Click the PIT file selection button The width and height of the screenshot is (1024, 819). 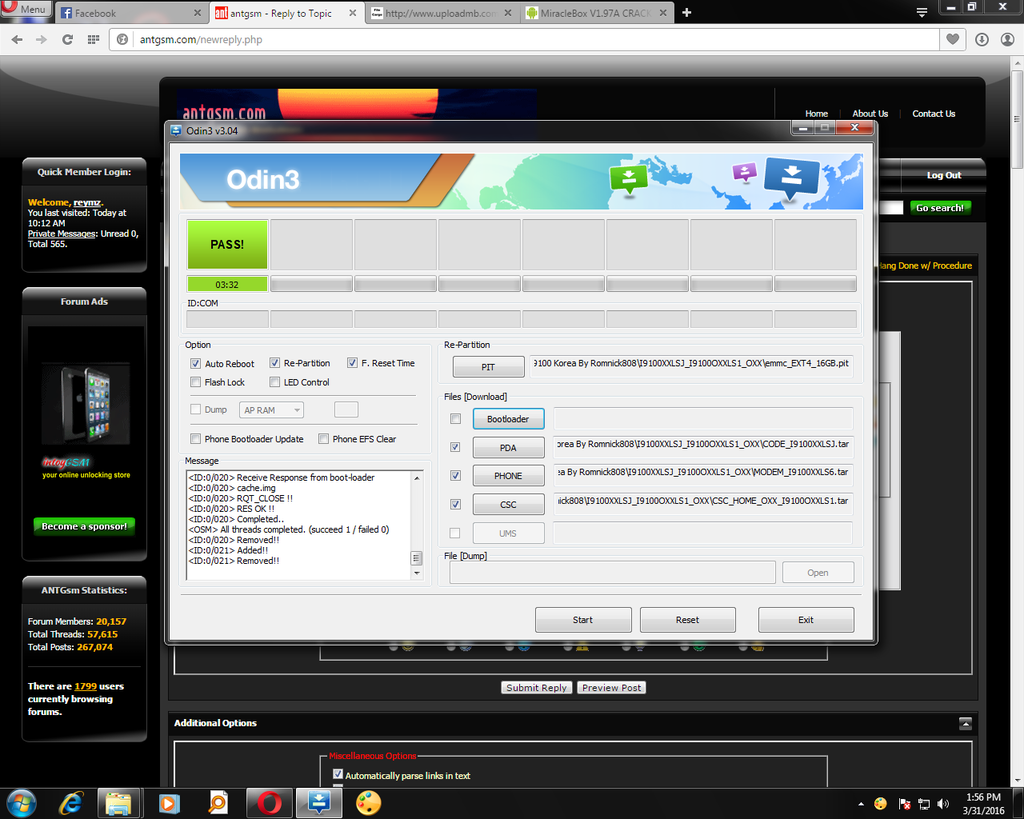(x=488, y=367)
